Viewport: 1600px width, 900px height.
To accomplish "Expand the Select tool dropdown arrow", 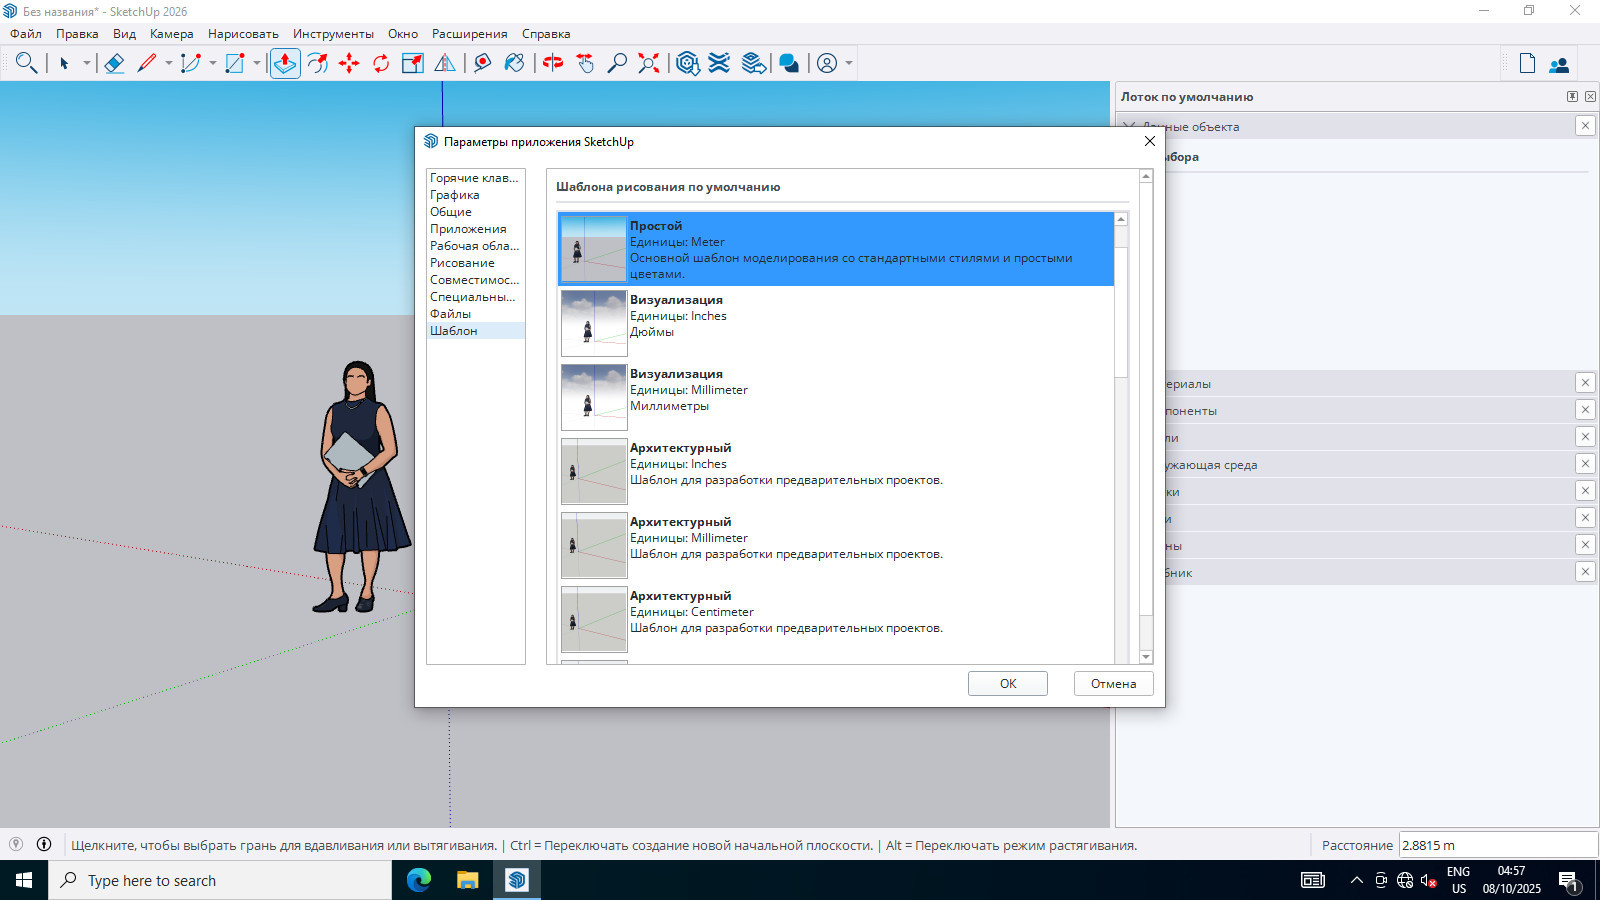I will coord(87,63).
